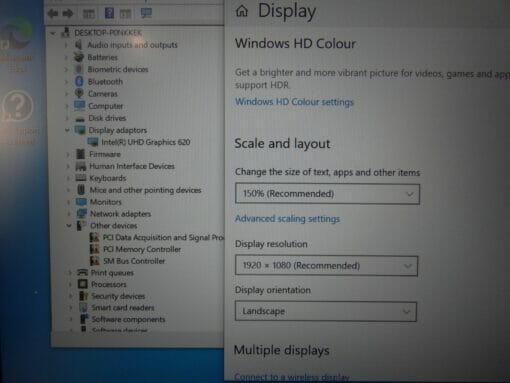Open Windows HD Colour settings link
The image size is (510, 383).
pyautogui.click(x=294, y=102)
